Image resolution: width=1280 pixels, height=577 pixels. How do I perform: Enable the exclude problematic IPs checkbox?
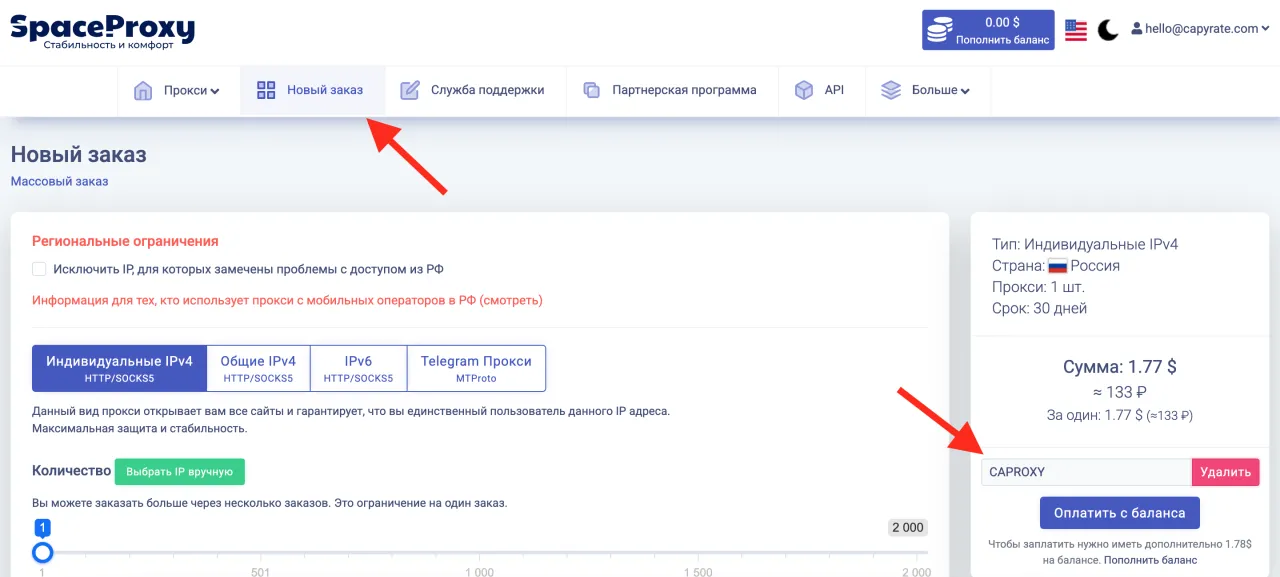point(39,269)
